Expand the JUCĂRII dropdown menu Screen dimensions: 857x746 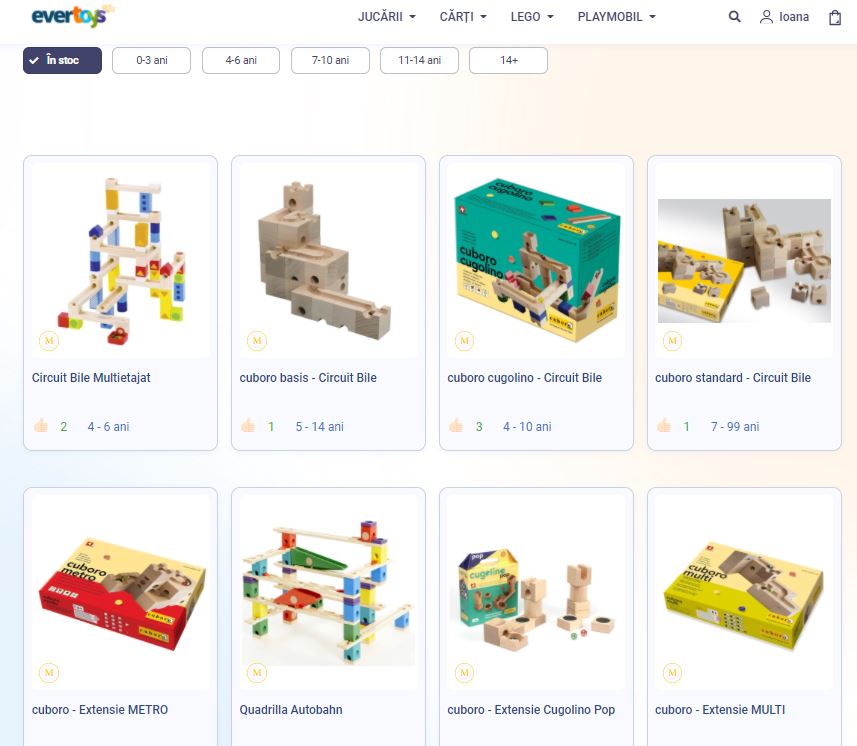pos(386,17)
